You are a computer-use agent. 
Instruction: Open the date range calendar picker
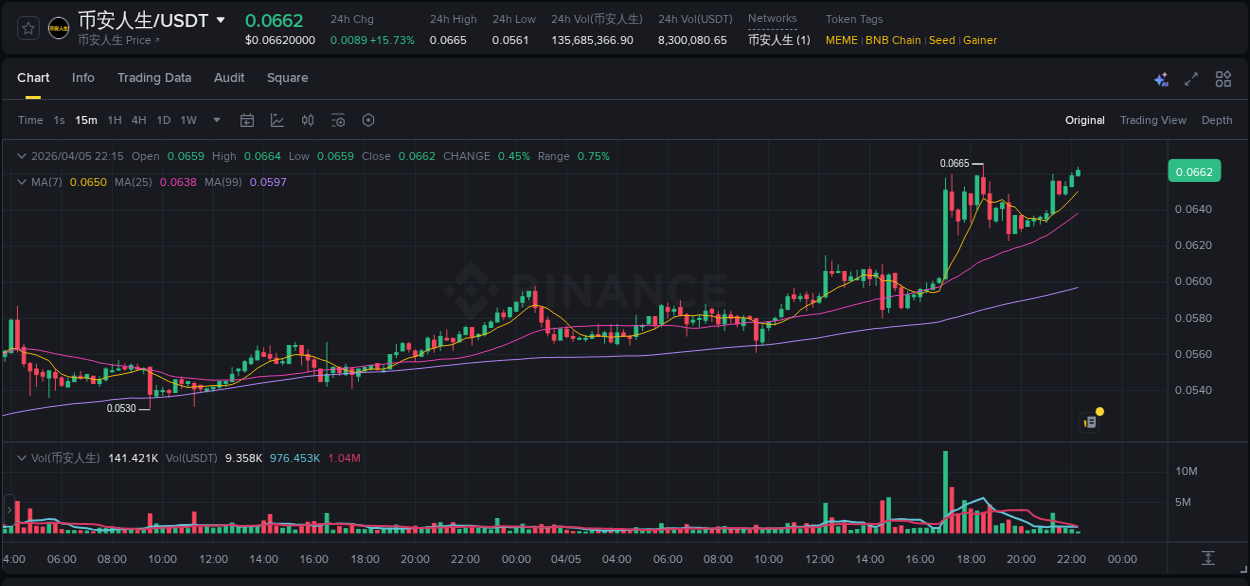click(247, 120)
